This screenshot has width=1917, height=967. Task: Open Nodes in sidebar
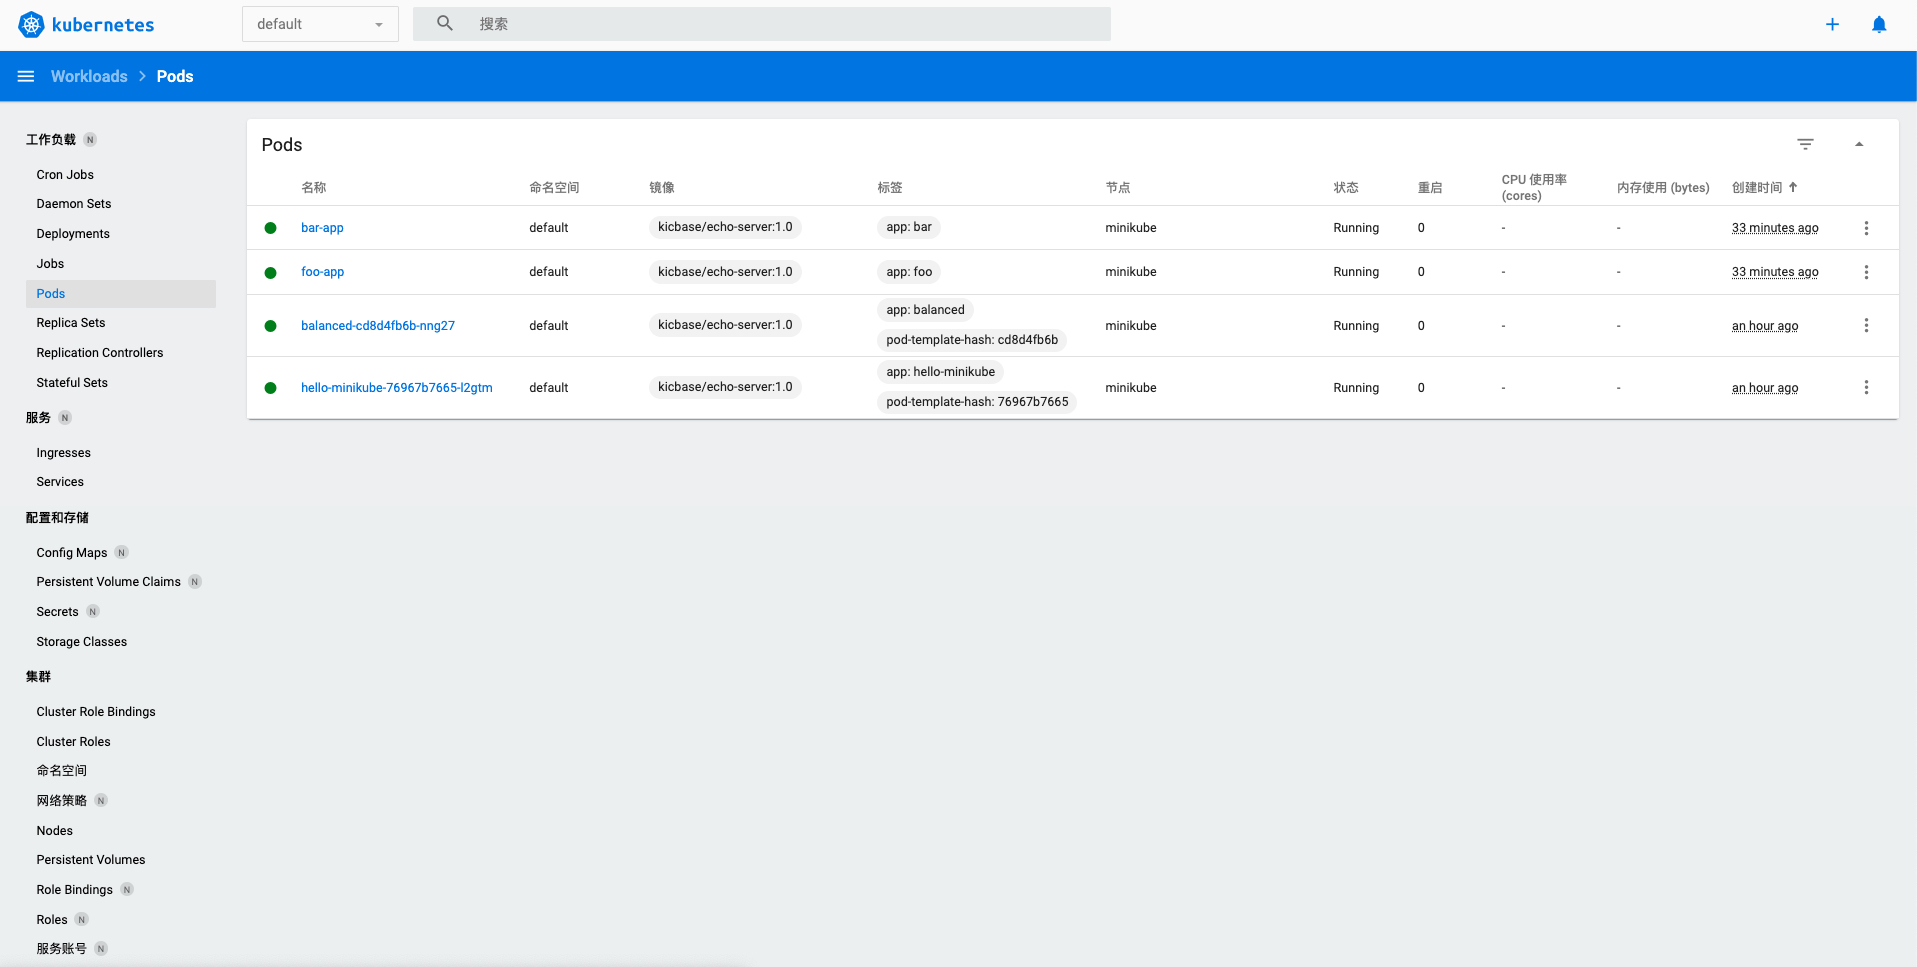[55, 831]
